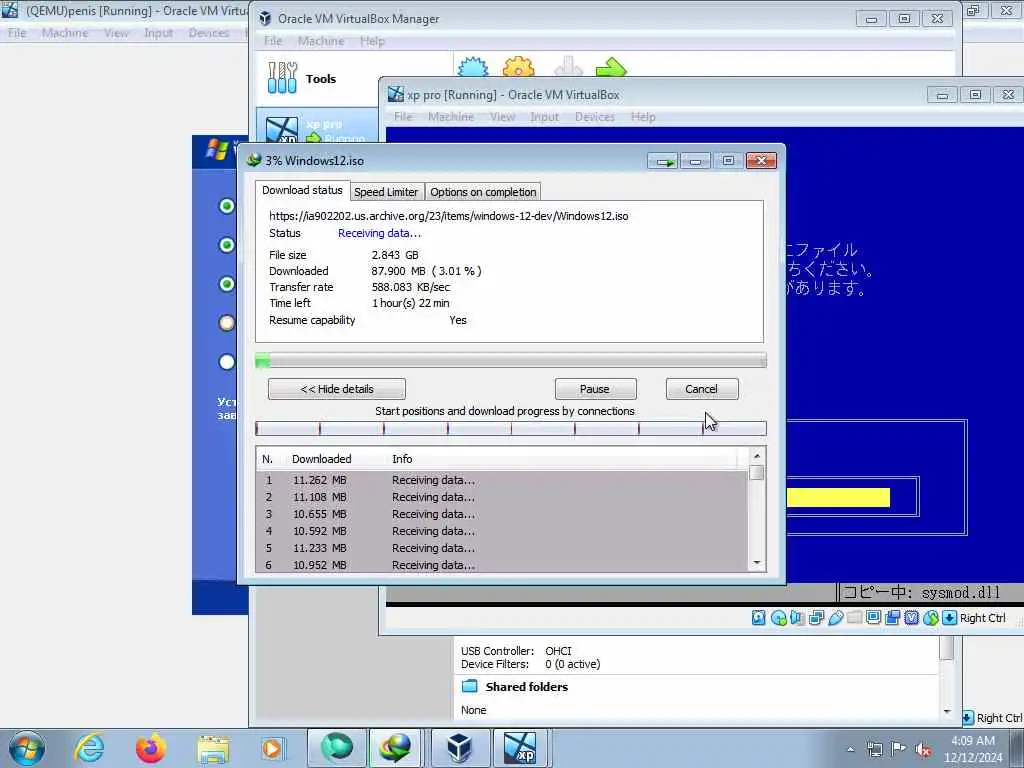The image size is (1024, 768).
Task: Open Windows Start orb
Action: pos(27,748)
